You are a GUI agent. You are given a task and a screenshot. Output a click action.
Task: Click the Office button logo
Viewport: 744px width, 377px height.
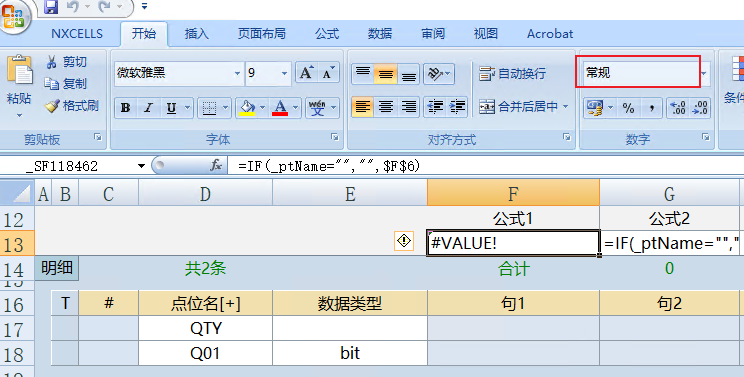point(14,16)
